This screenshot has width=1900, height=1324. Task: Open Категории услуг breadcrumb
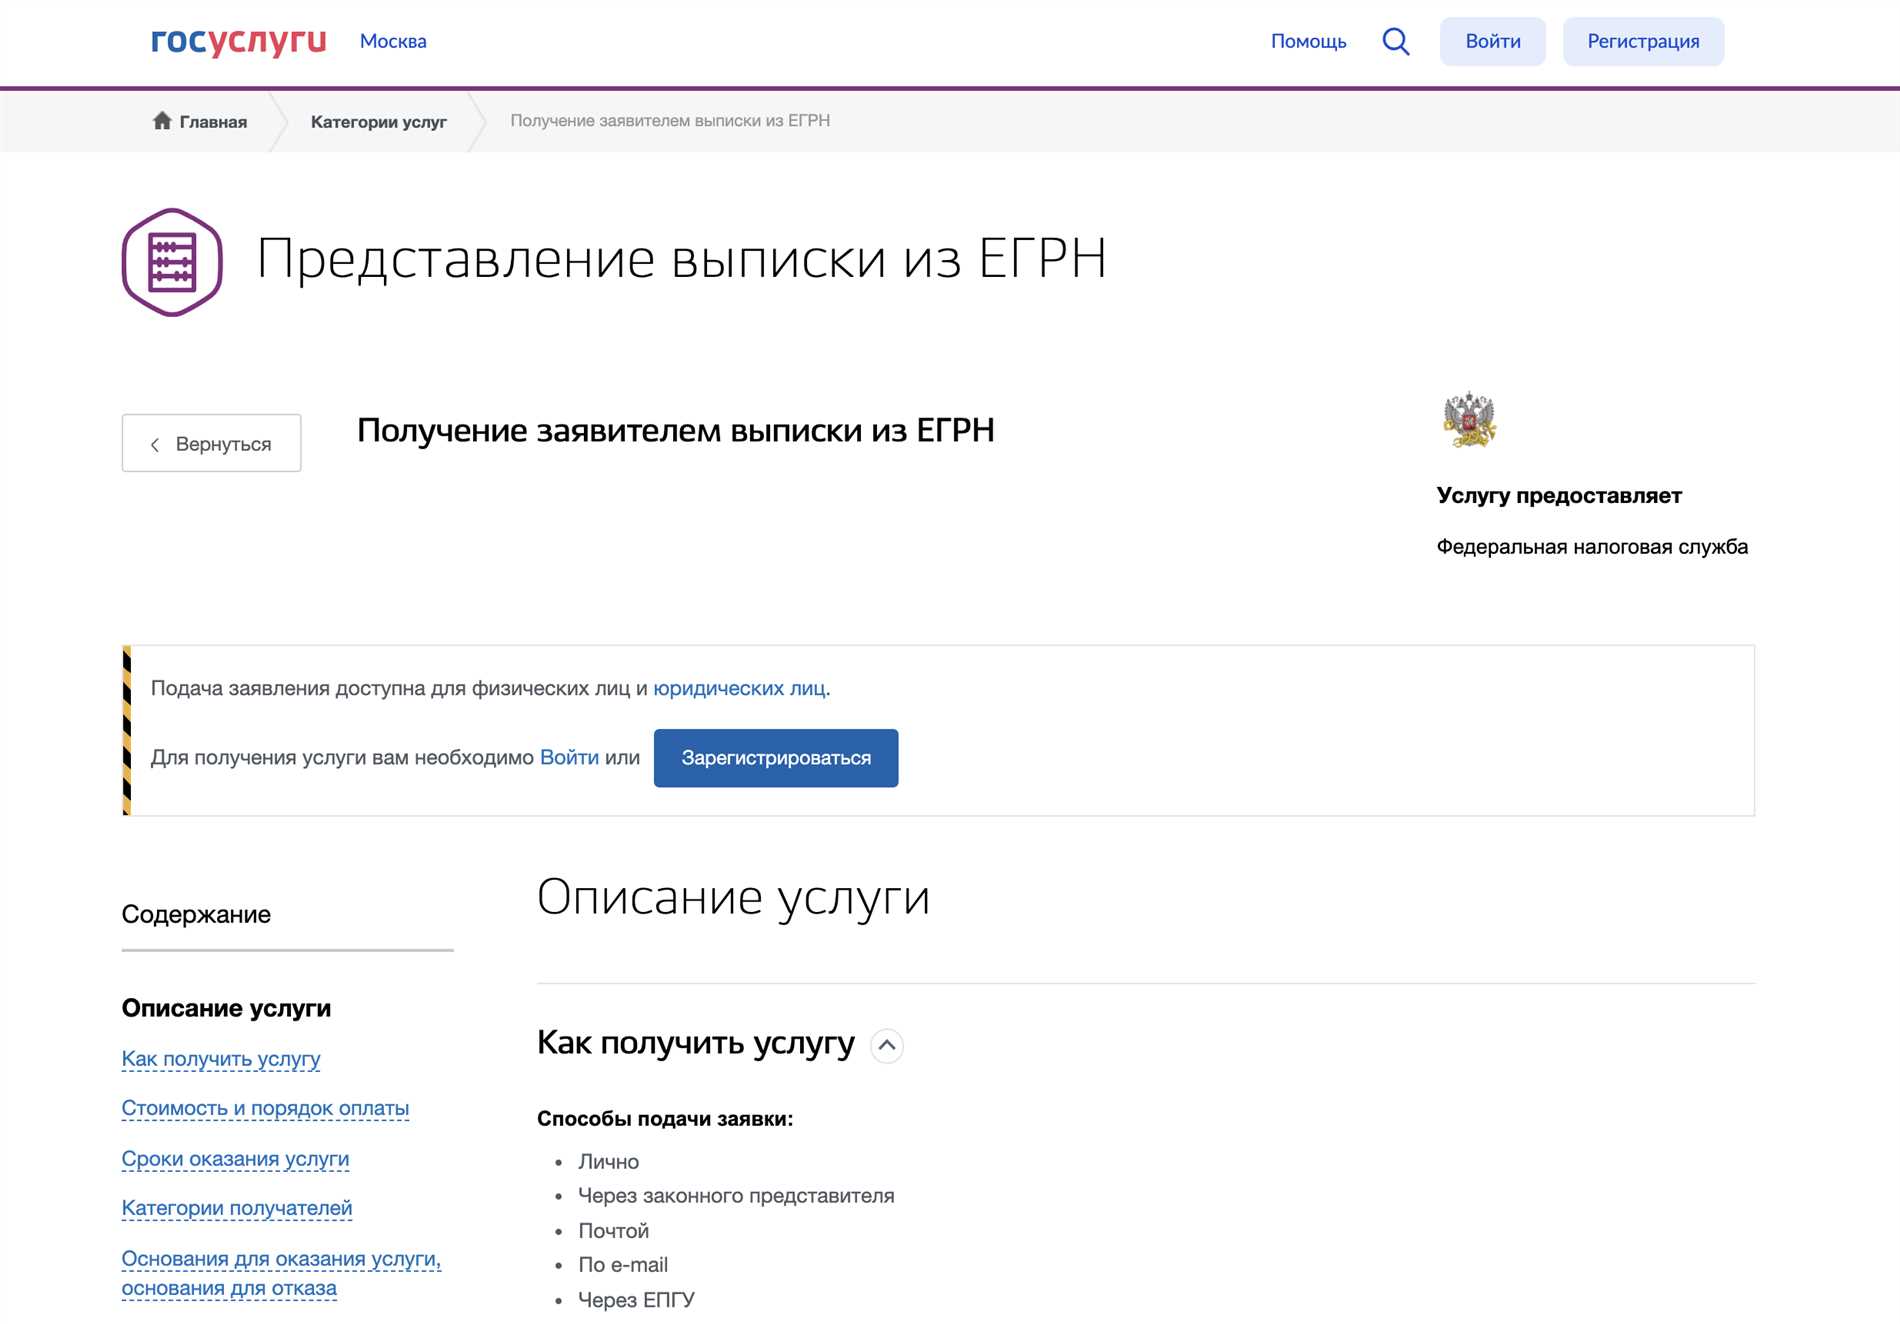click(x=378, y=122)
